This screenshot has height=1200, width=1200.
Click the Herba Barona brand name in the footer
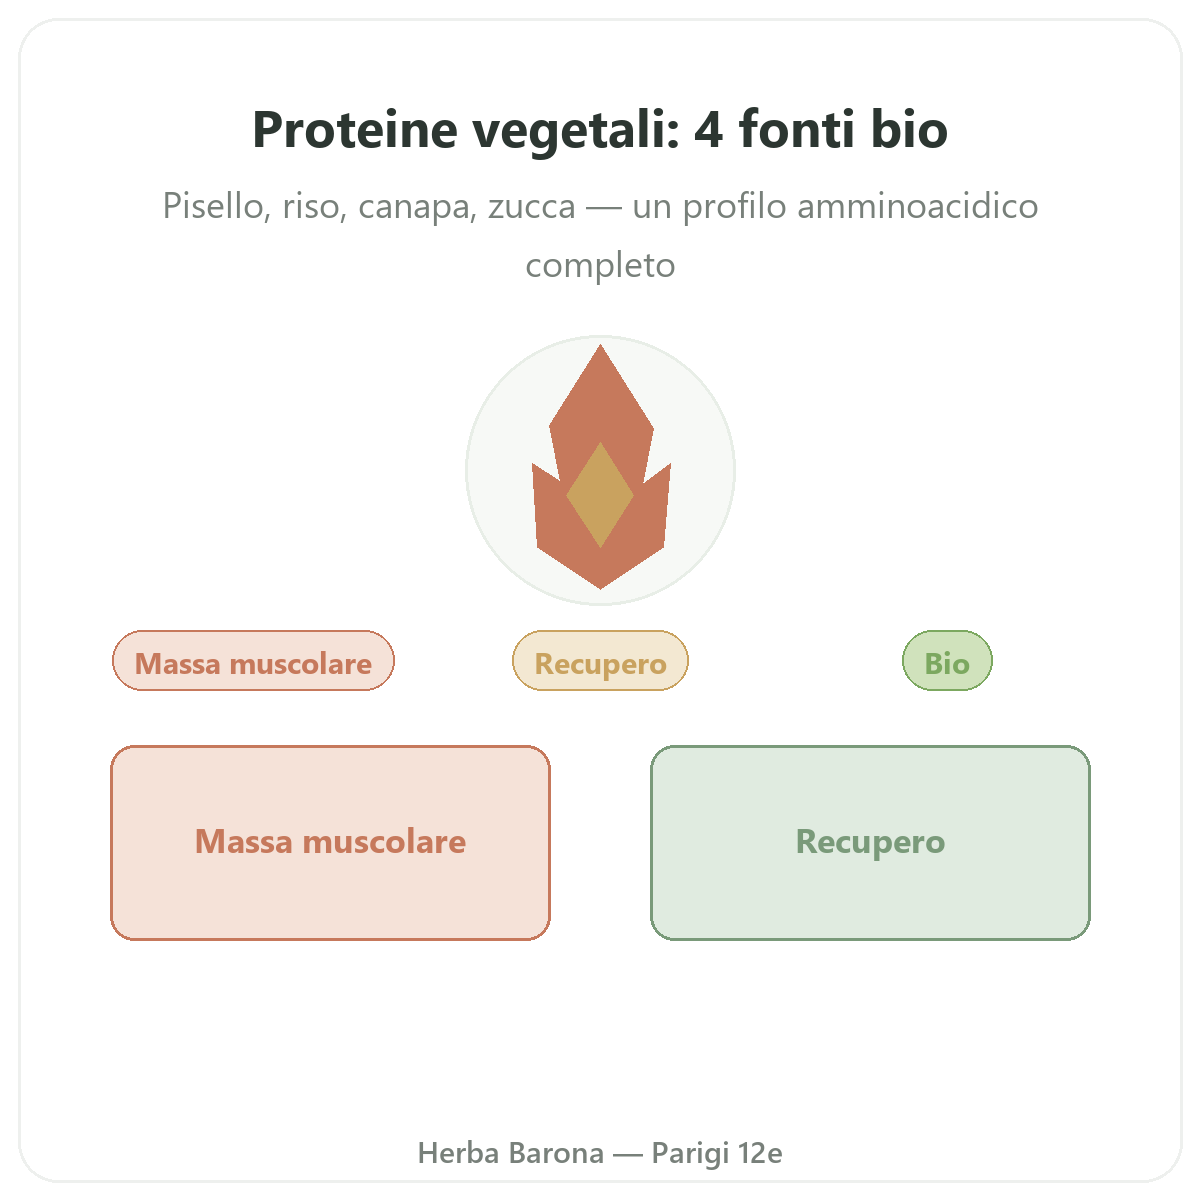pos(510,1153)
